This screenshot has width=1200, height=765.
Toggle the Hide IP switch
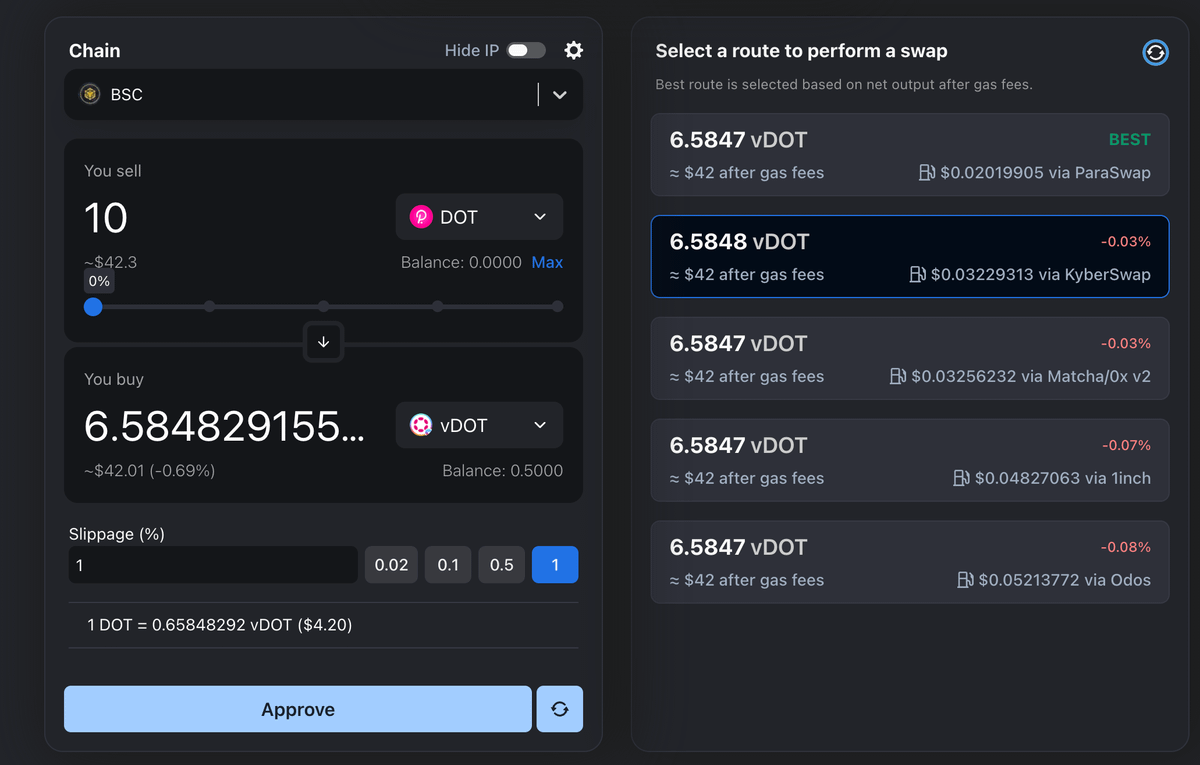pyautogui.click(x=526, y=50)
